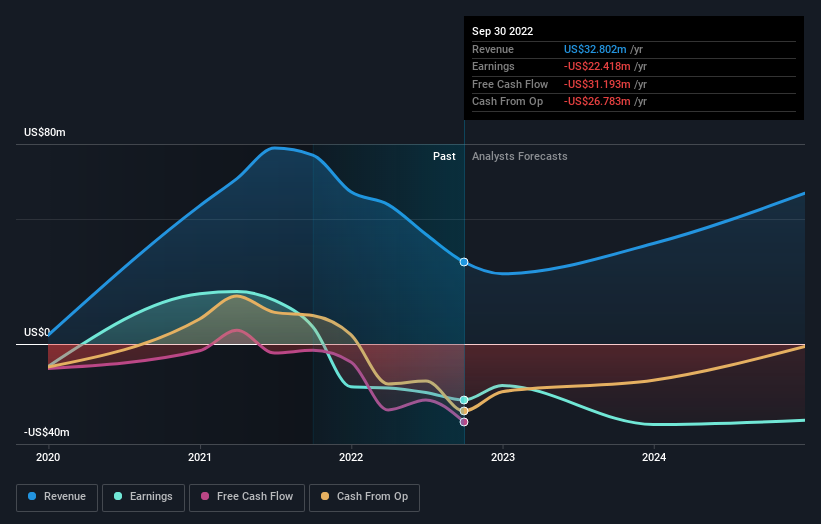Image resolution: width=821 pixels, height=524 pixels.
Task: Click the orange Cash From Op data marker
Action: pyautogui.click(x=464, y=411)
